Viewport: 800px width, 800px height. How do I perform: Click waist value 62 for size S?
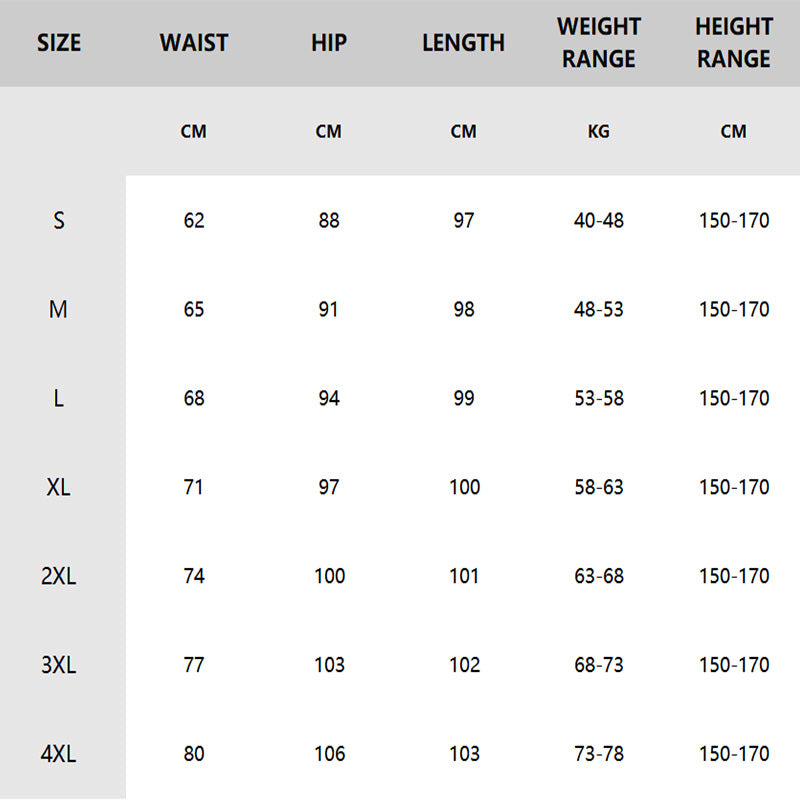point(194,220)
